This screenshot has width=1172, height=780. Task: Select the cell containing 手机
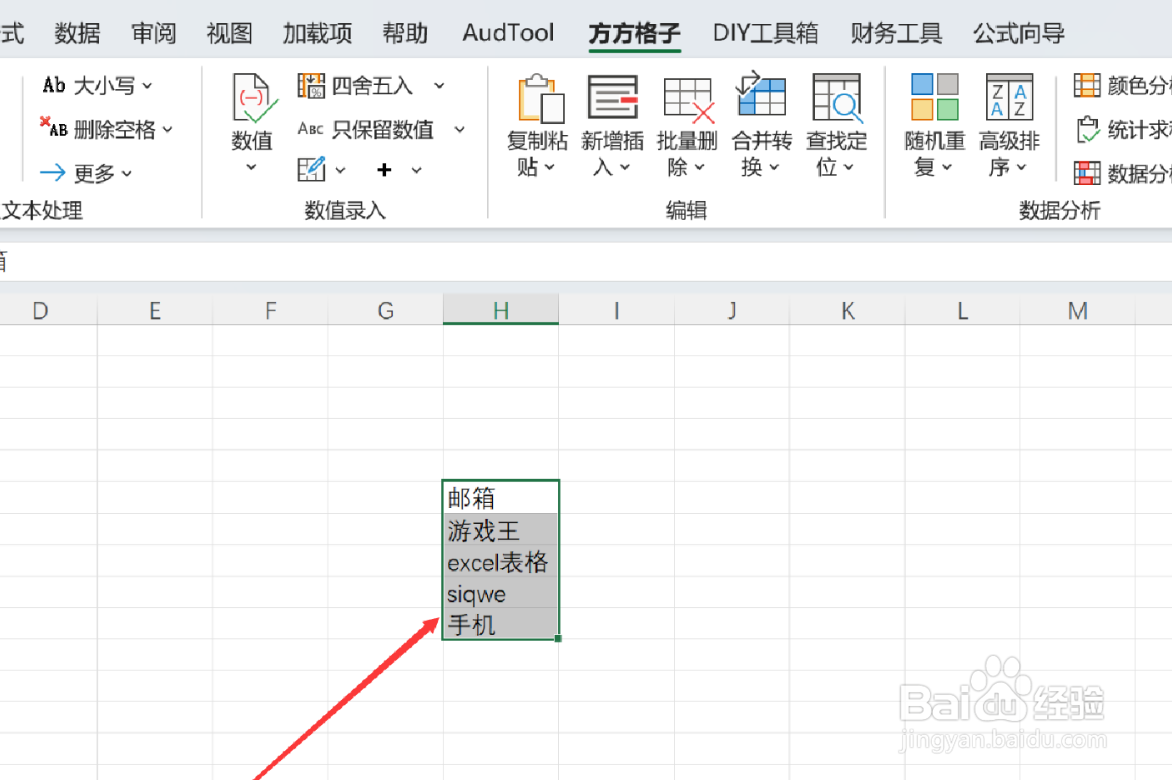[x=501, y=623]
